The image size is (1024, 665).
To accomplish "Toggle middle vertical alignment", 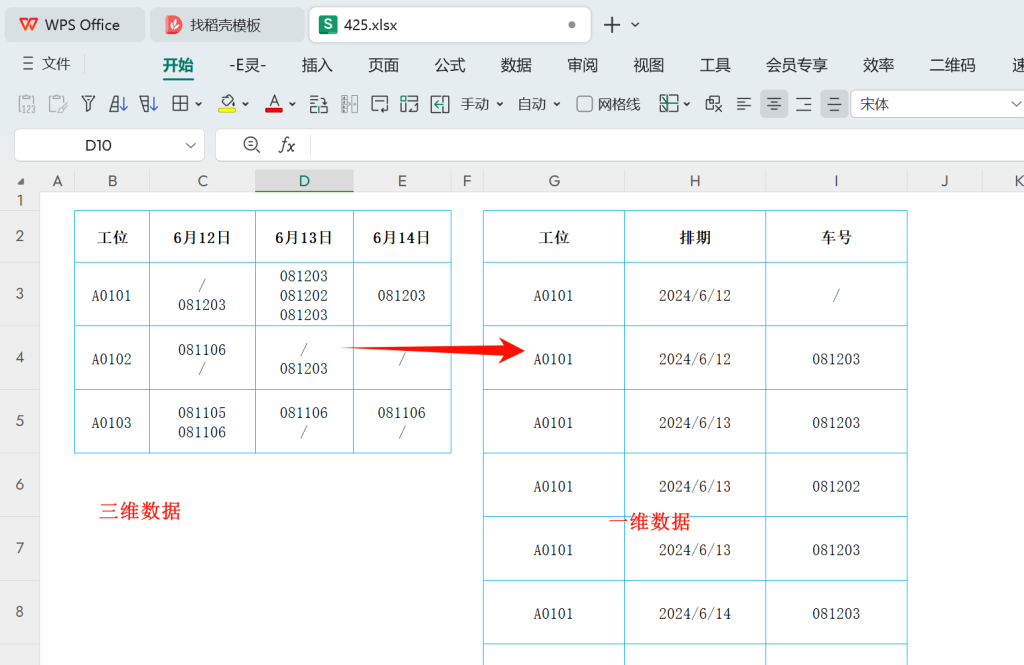I will coord(834,104).
